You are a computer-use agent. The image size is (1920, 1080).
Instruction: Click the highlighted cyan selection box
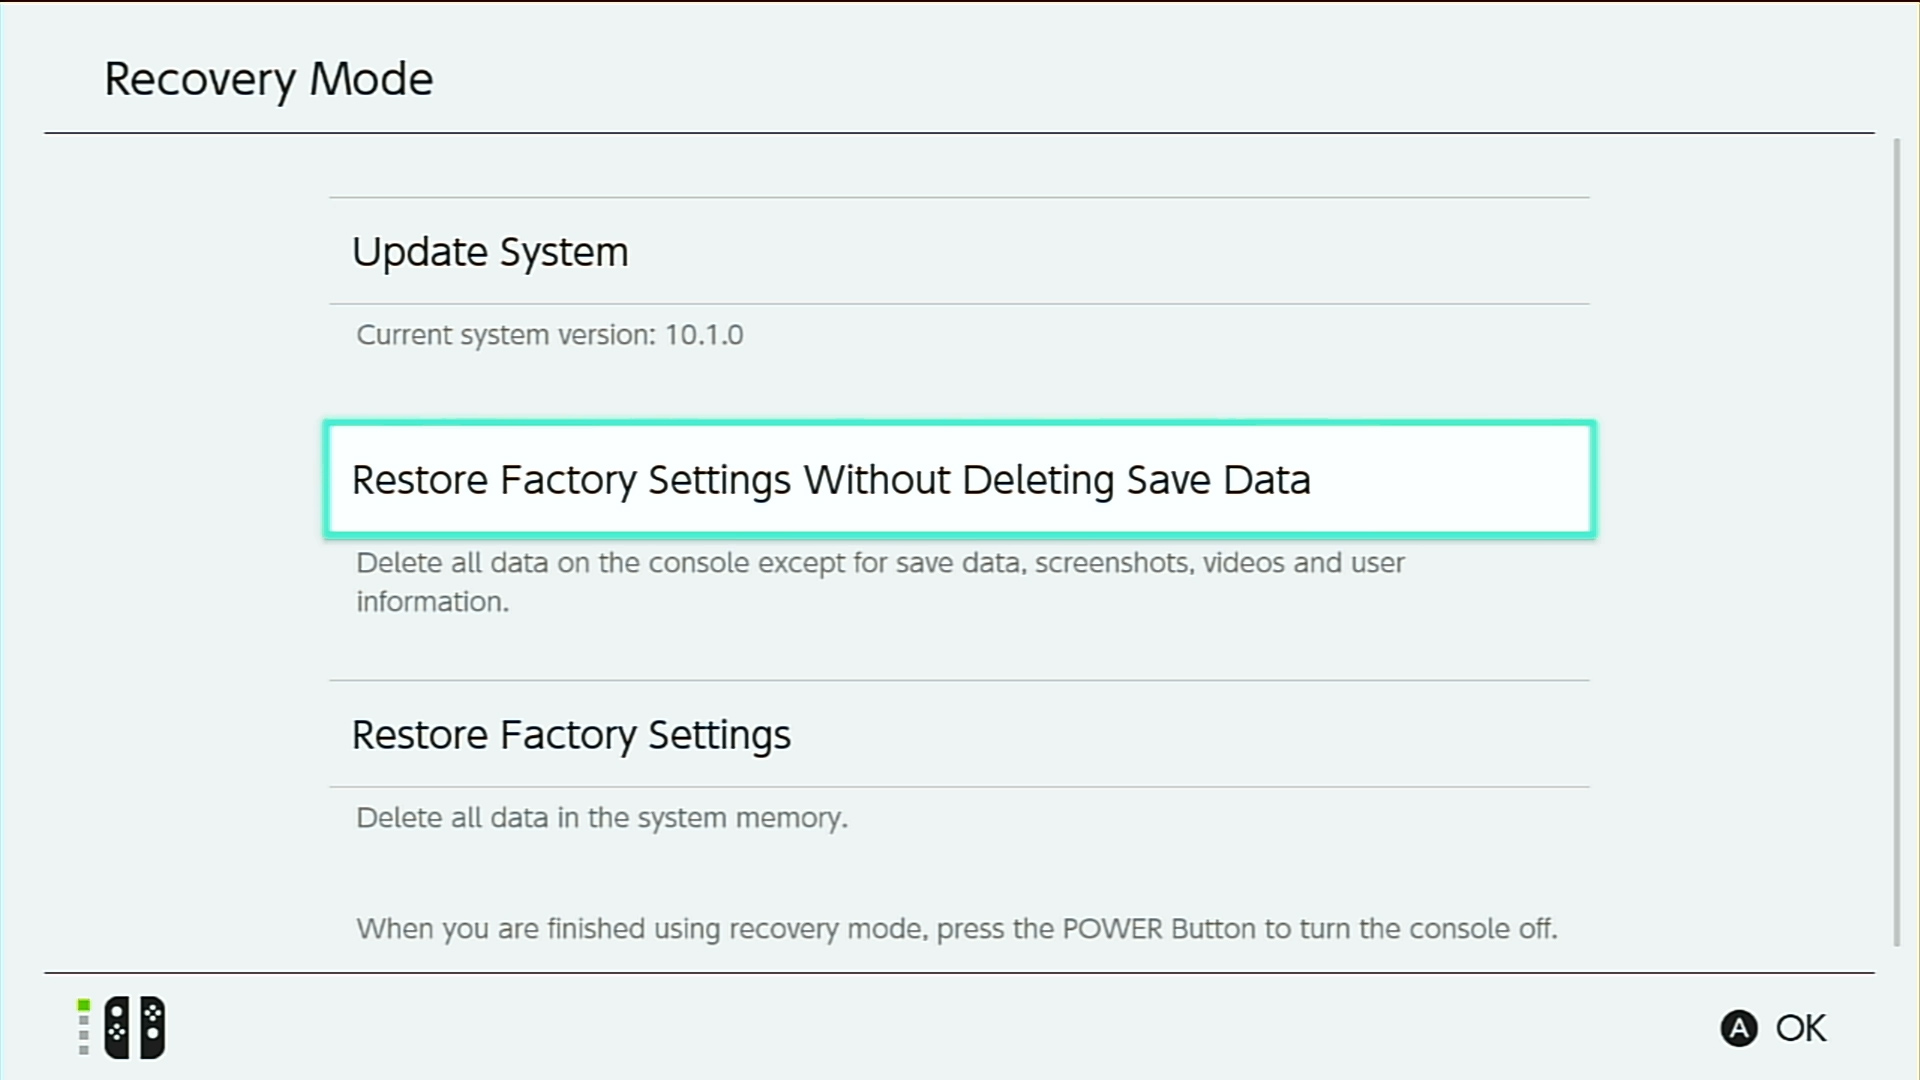coord(959,480)
